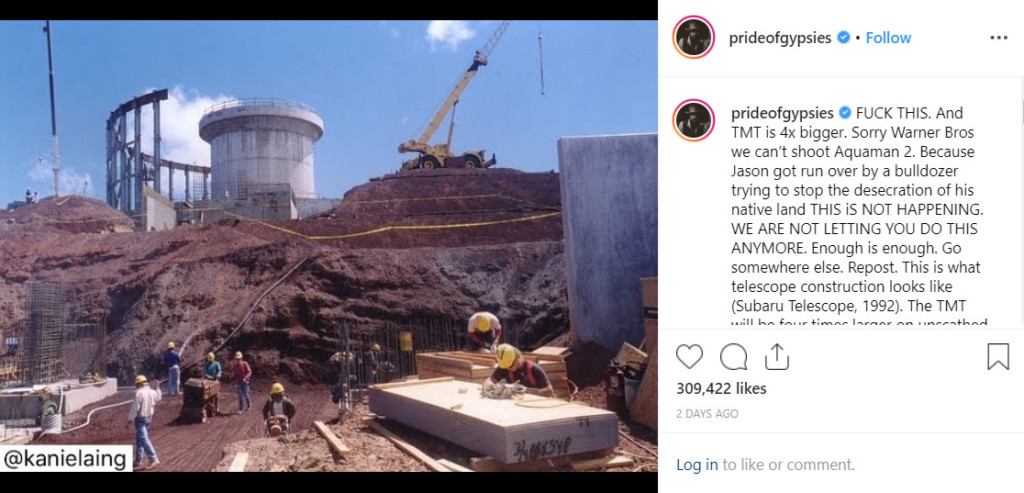Follow the prideofgypsies account
The width and height of the screenshot is (1024, 493).
pyautogui.click(x=888, y=38)
